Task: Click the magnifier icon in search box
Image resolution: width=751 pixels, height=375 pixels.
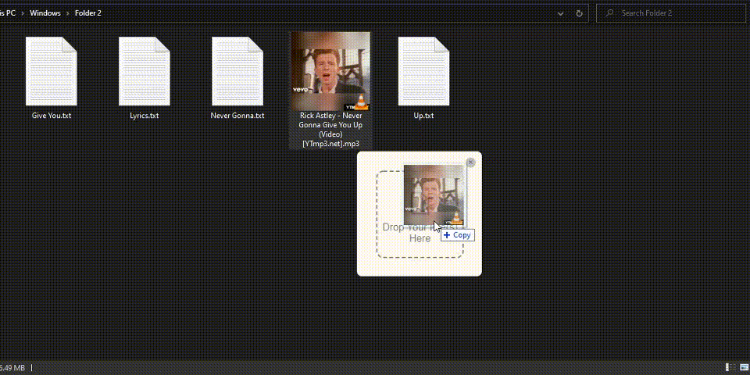Action: pyautogui.click(x=609, y=13)
